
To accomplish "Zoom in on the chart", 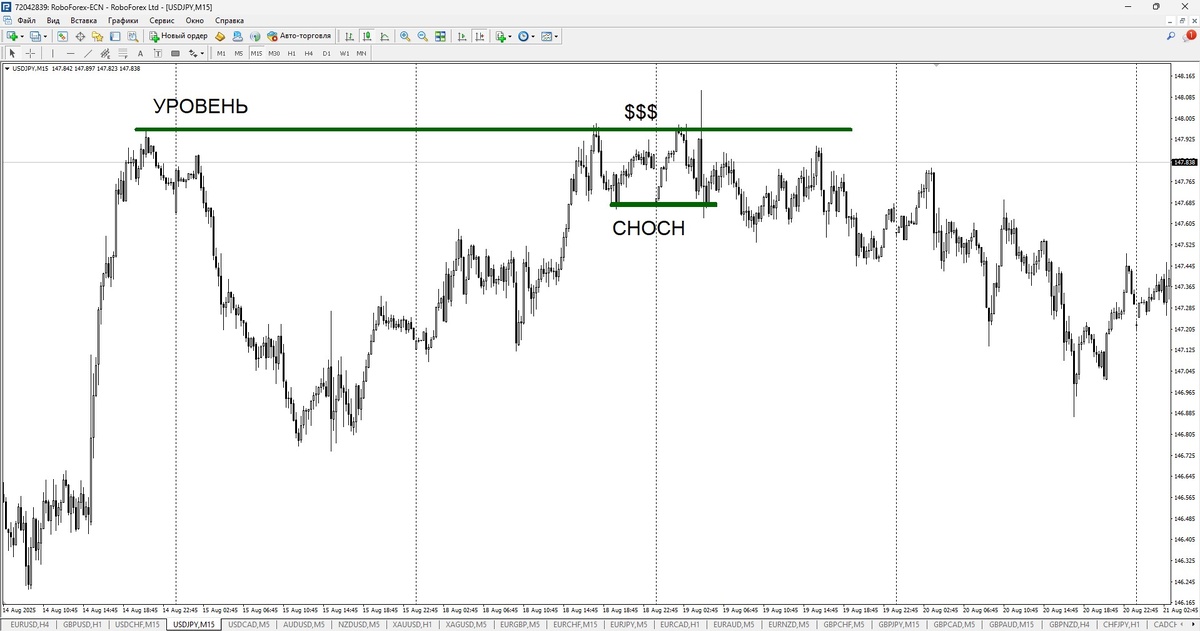I will (x=405, y=36).
